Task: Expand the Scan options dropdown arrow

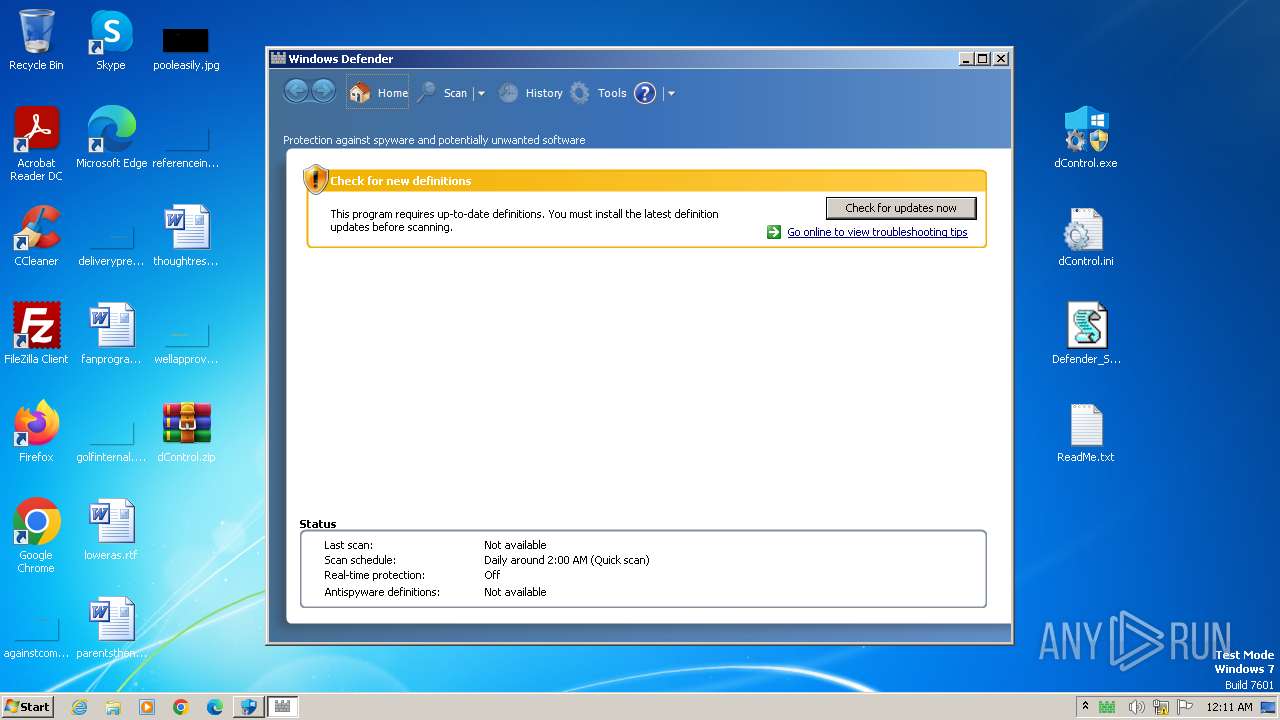Action: tap(481, 93)
